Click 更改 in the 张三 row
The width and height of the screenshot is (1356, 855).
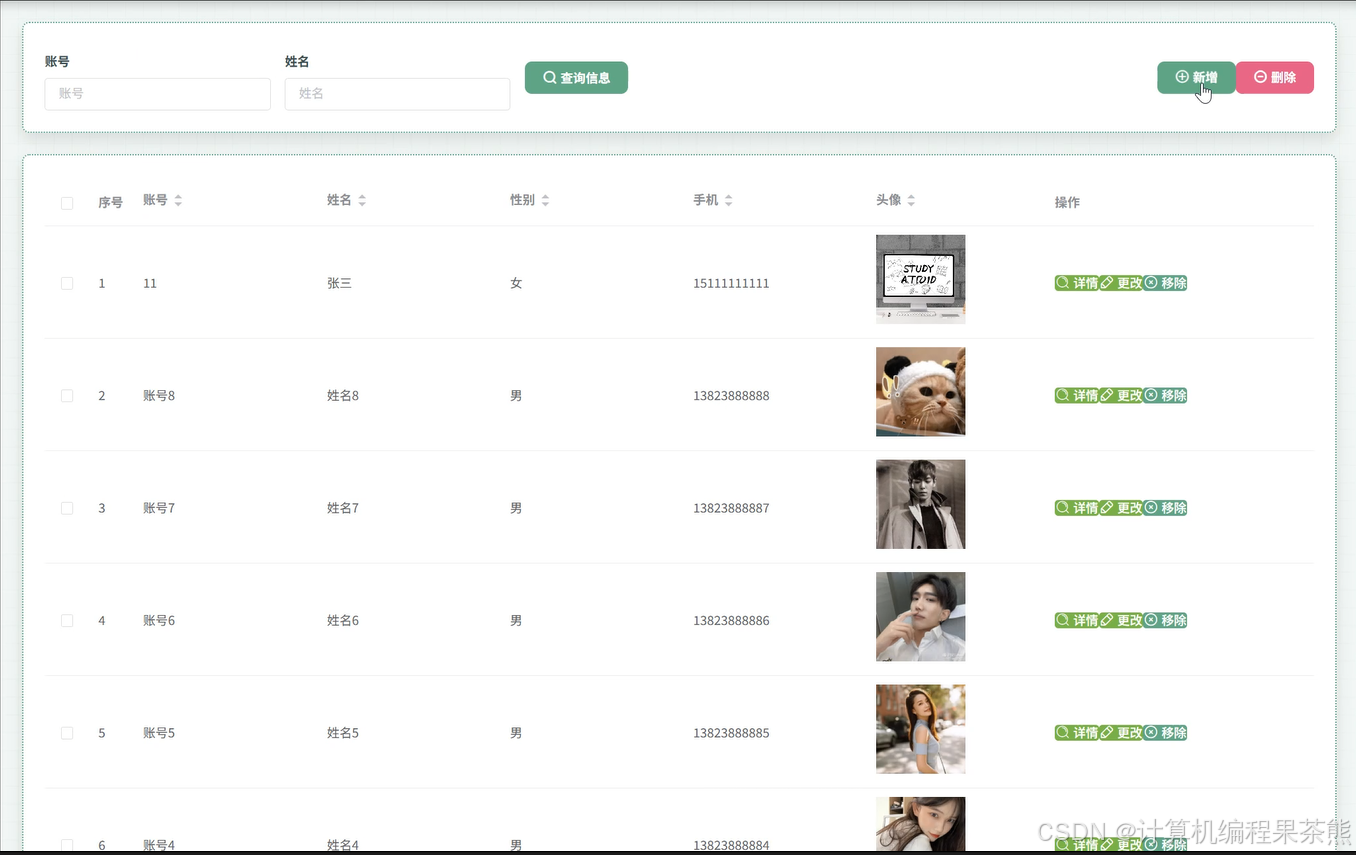(x=1121, y=283)
